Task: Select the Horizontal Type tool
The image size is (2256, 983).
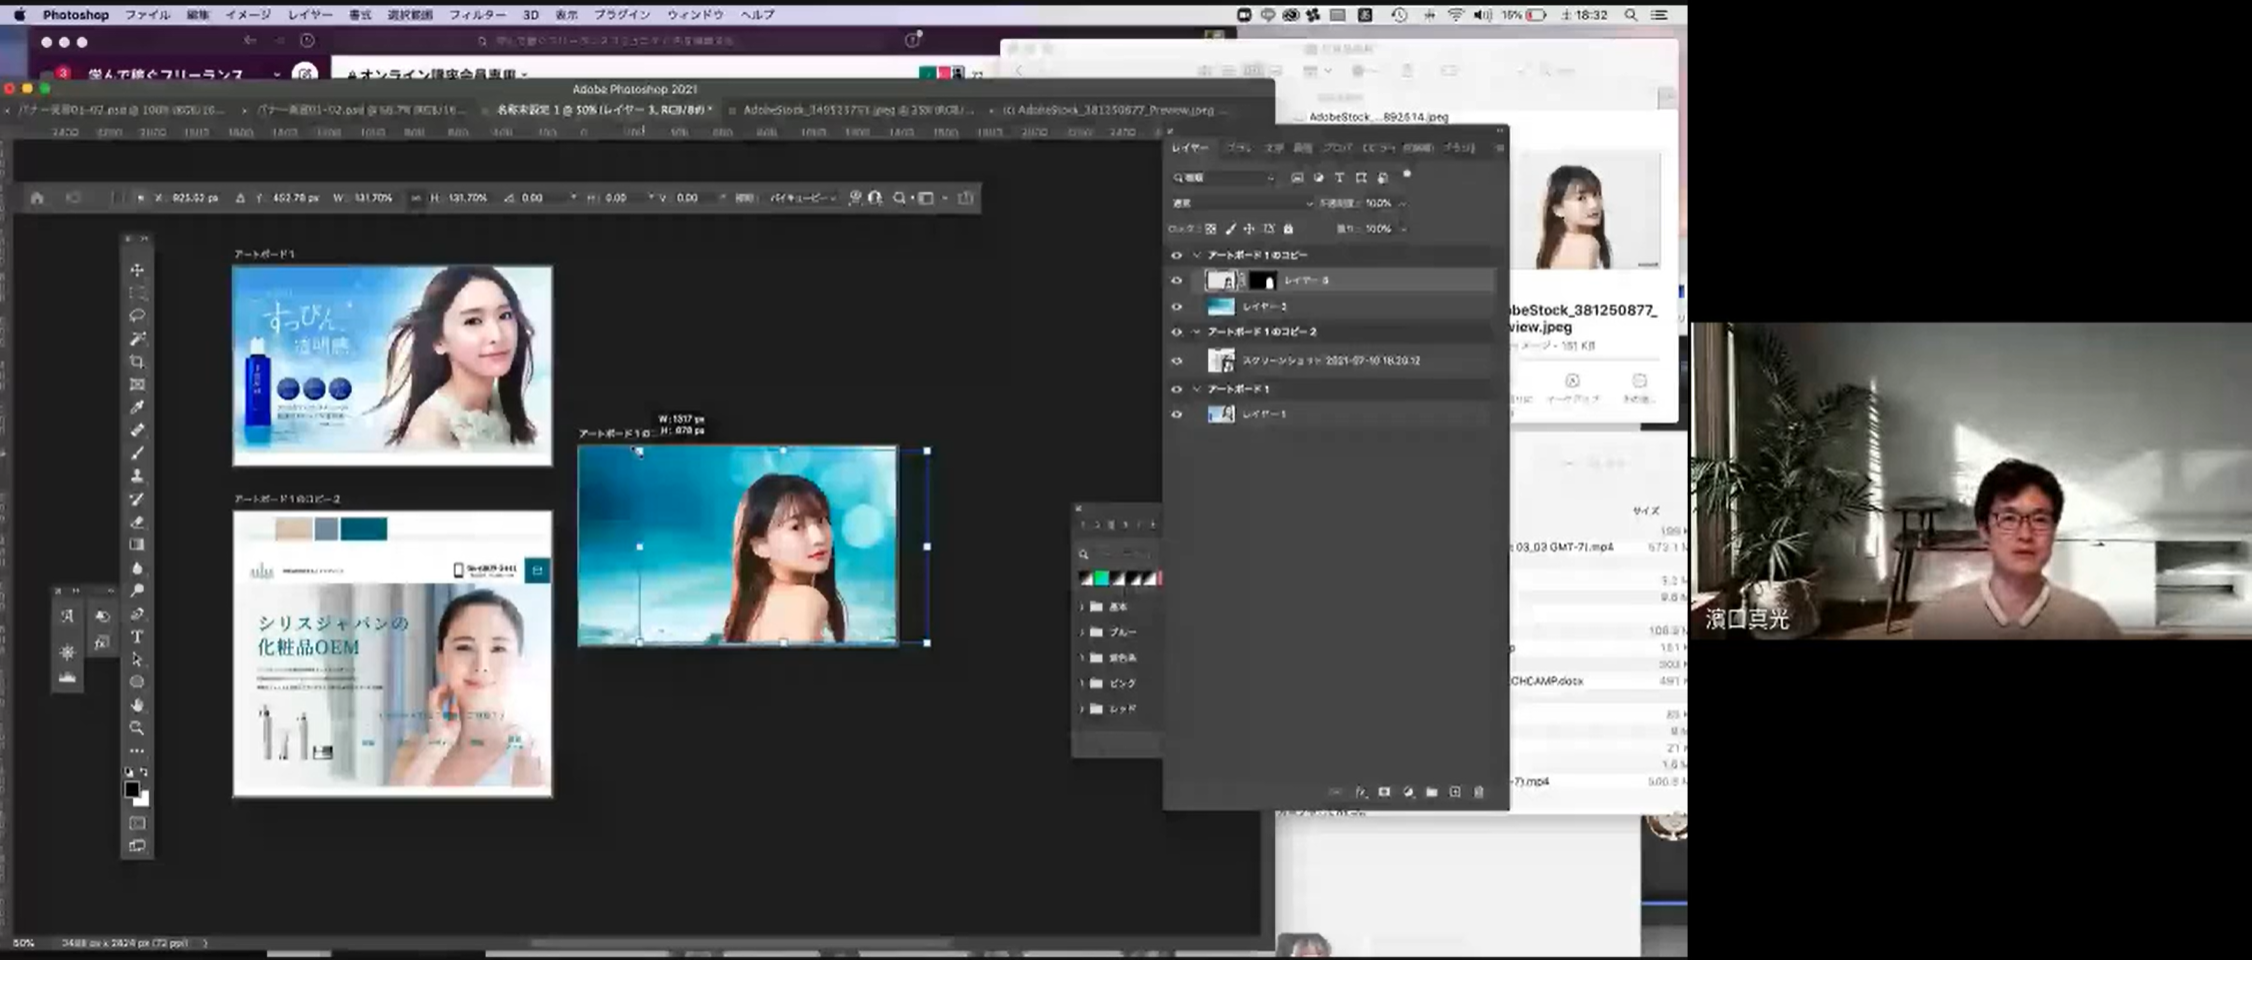Action: (x=137, y=637)
